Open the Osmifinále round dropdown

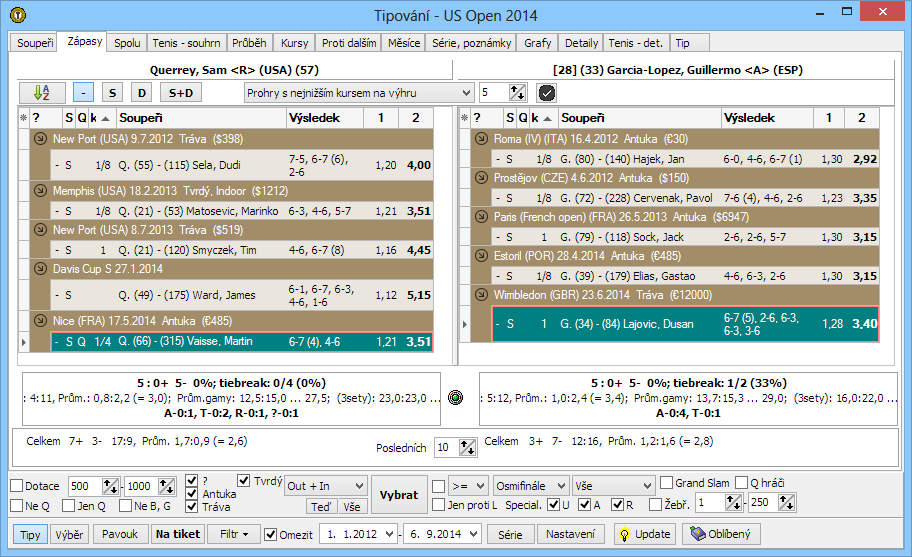click(530, 486)
